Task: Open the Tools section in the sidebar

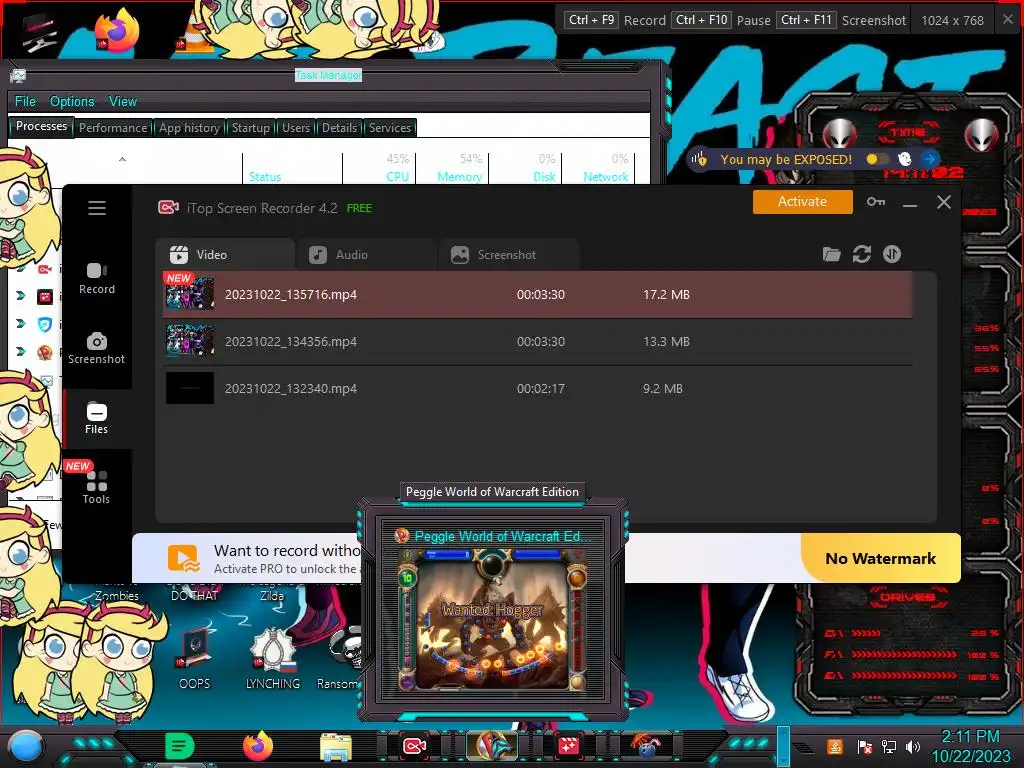Action: [x=97, y=488]
